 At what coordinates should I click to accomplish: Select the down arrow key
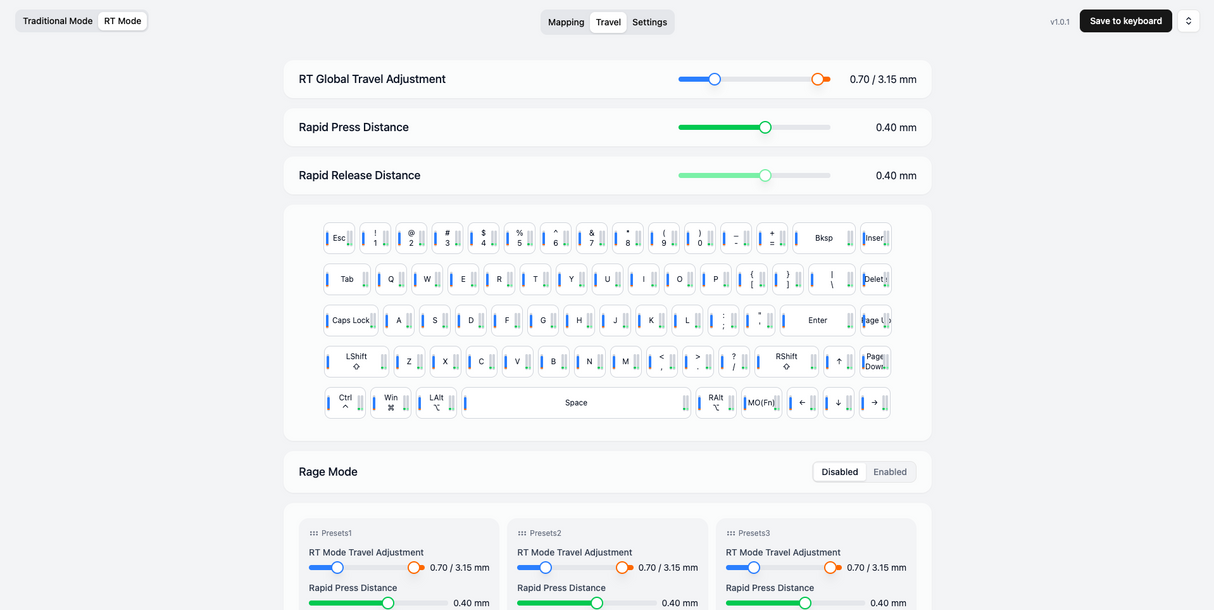tap(838, 403)
